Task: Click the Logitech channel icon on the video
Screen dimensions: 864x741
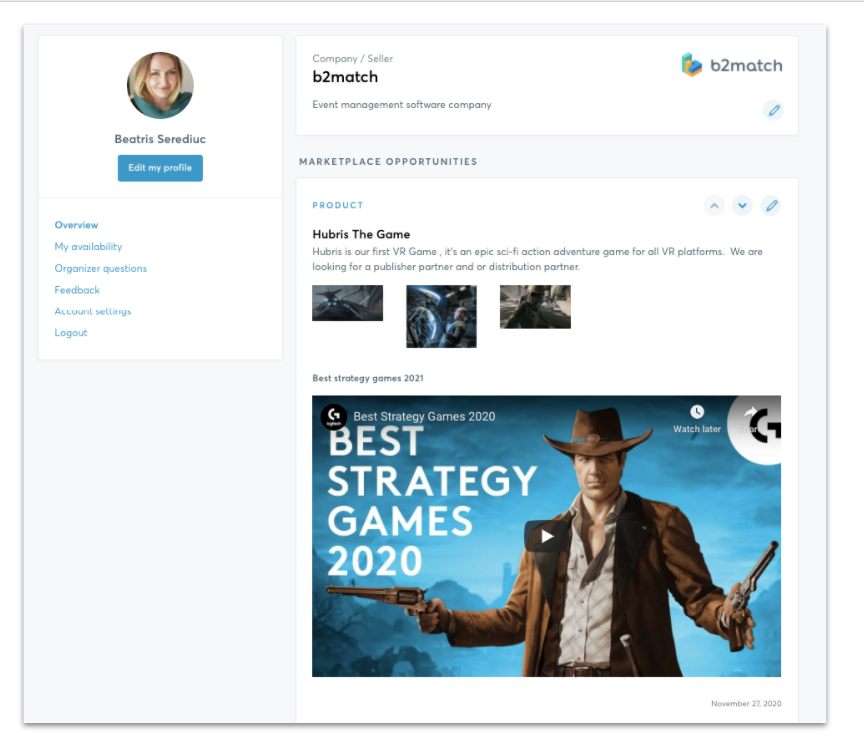Action: click(333, 417)
